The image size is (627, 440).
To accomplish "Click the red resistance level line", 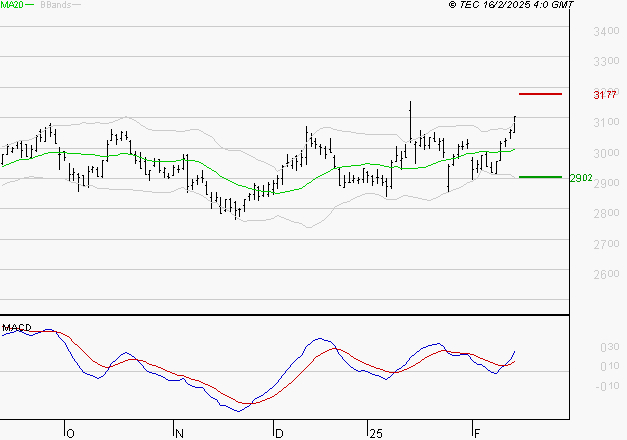I will pyautogui.click(x=540, y=94).
